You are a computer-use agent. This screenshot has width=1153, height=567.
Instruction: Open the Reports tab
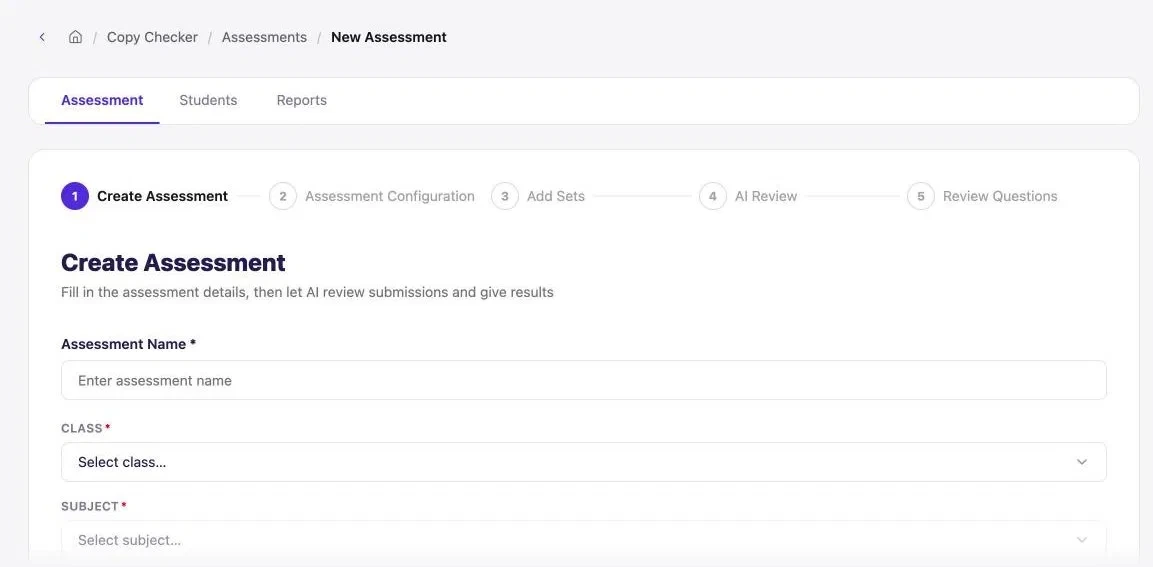301,100
